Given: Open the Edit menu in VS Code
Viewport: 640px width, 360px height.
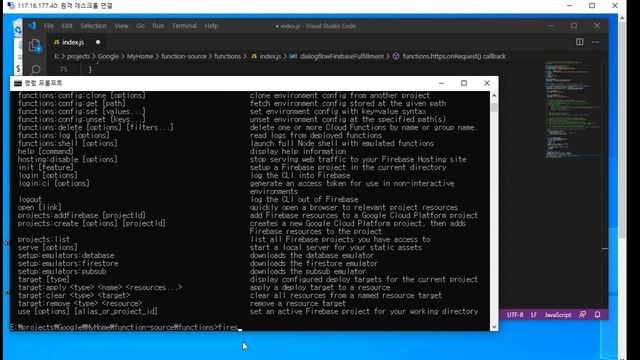Looking at the screenshot, I should coord(67,26).
